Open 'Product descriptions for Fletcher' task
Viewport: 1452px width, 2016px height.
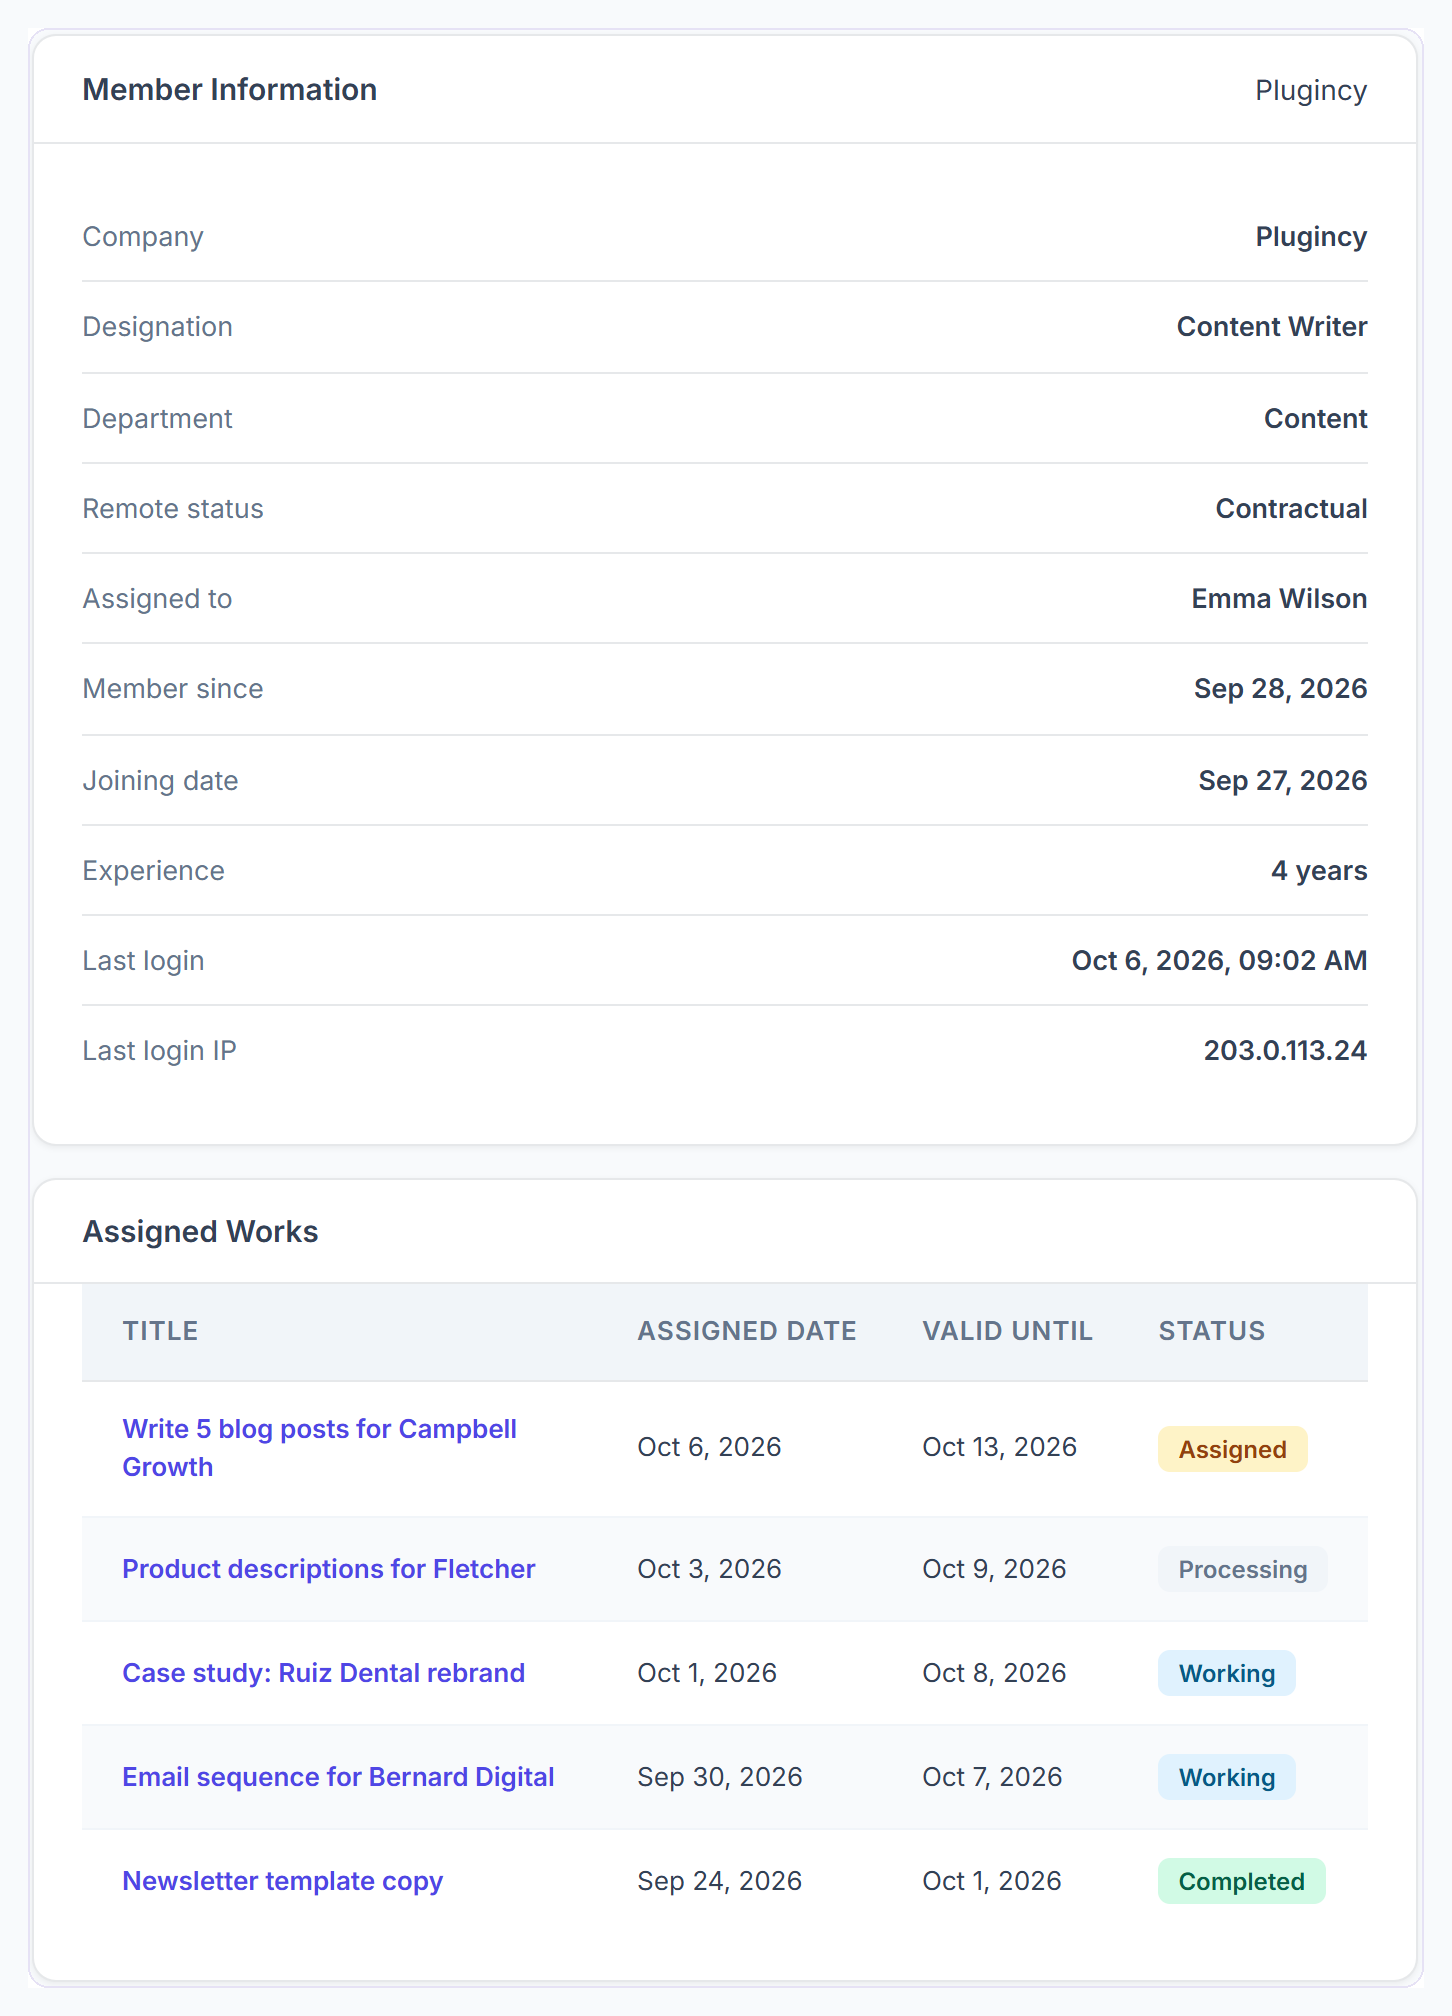[328, 1569]
